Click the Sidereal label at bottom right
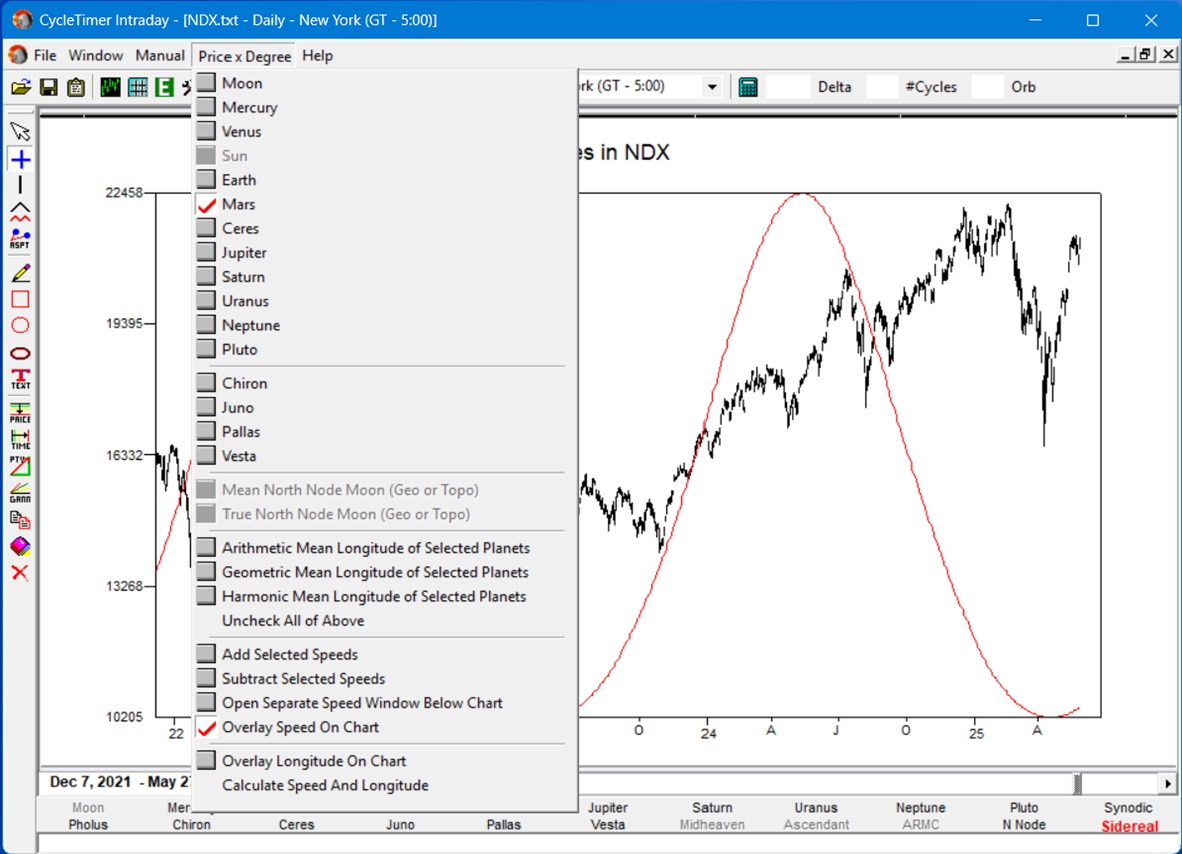1182x854 pixels. click(x=1129, y=826)
